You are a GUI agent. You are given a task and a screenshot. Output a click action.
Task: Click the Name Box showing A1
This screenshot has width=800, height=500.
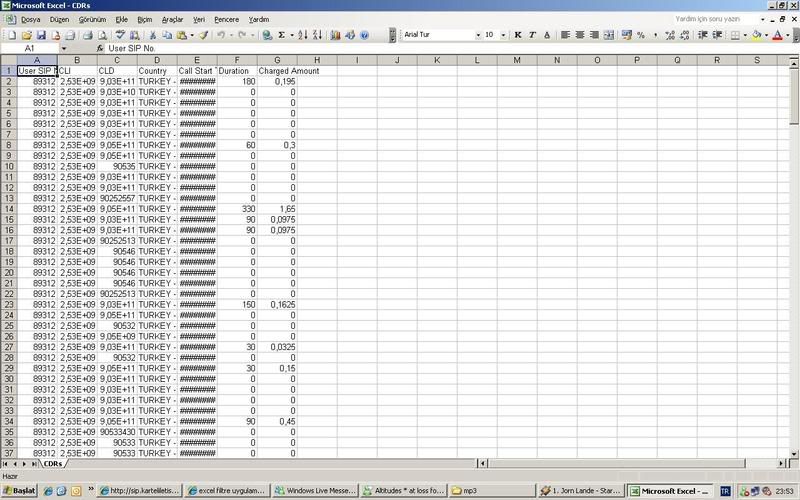pyautogui.click(x=30, y=48)
